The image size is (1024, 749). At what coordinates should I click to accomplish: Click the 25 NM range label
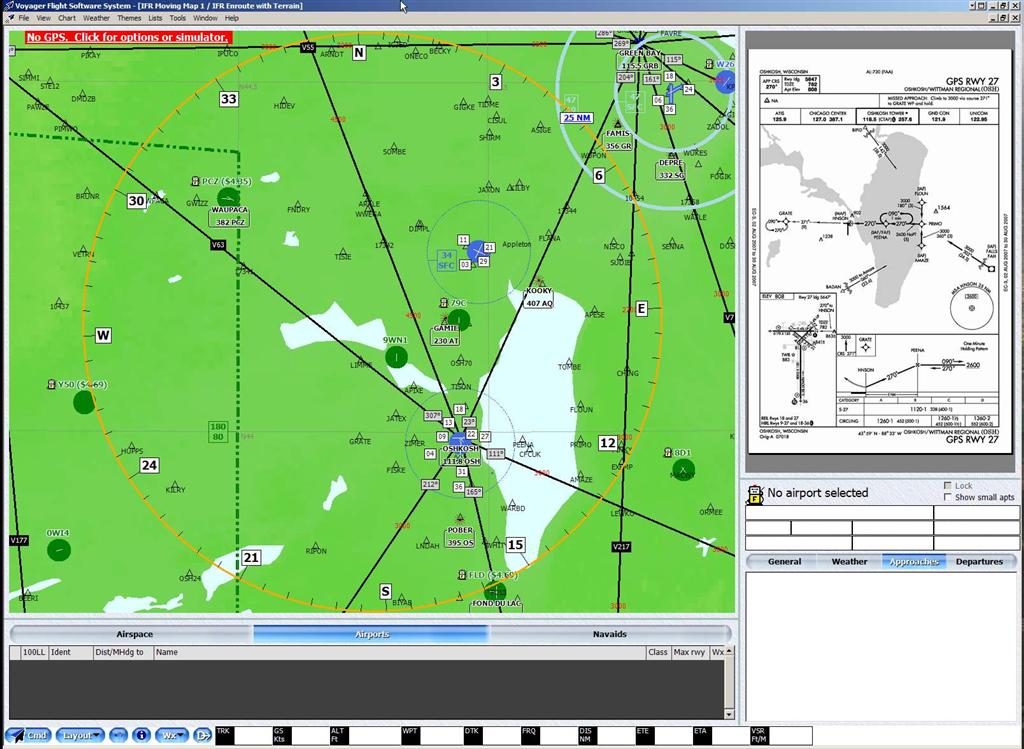click(577, 118)
